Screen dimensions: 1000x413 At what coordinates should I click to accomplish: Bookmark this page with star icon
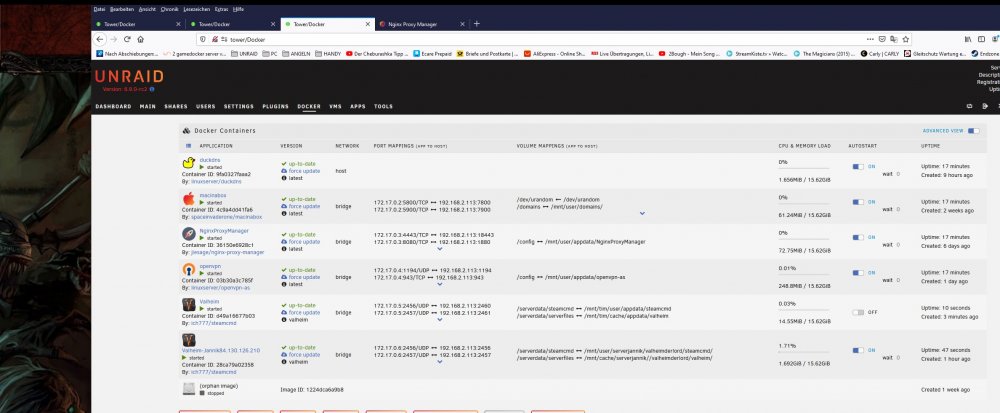(906, 39)
